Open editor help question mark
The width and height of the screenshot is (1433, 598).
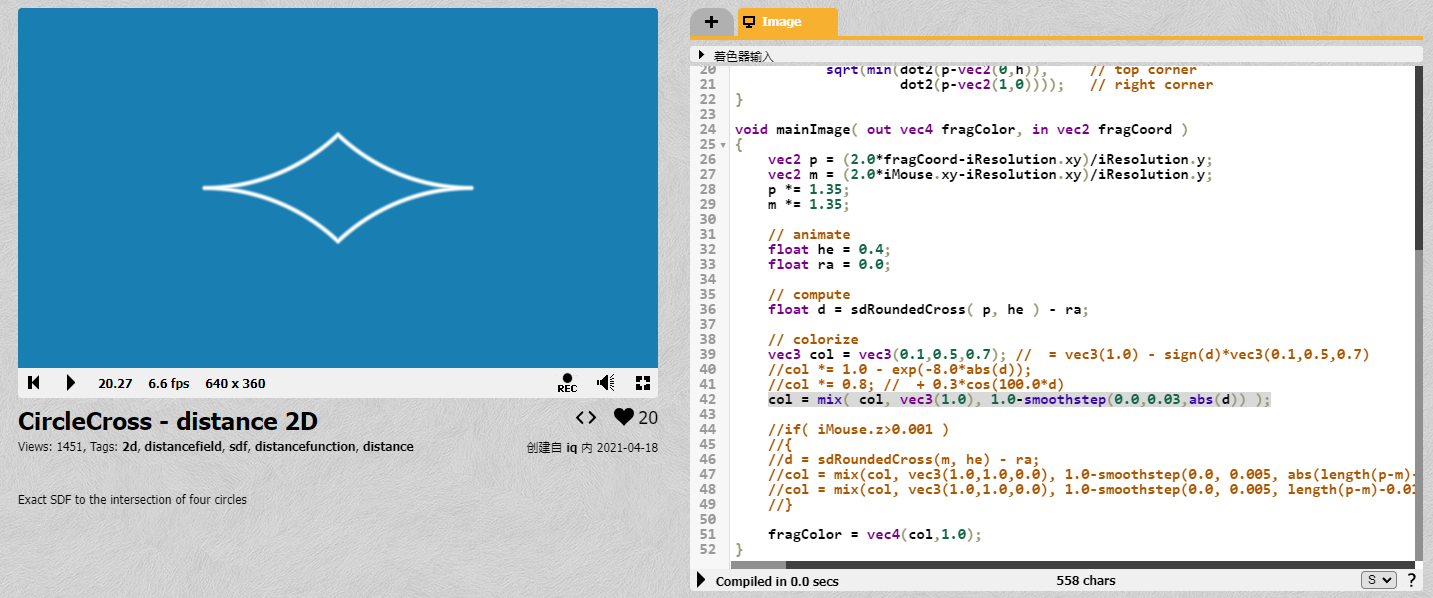[1411, 580]
